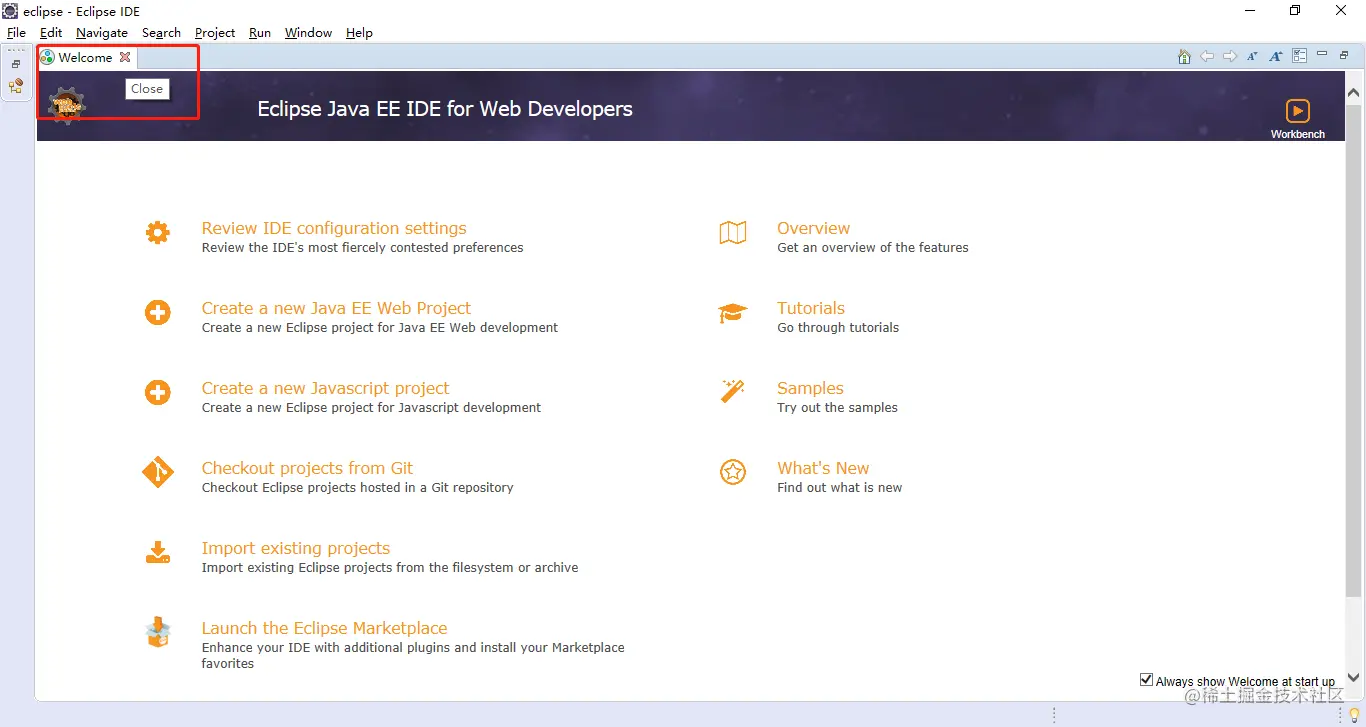The width and height of the screenshot is (1366, 727).
Task: Click the Import download-tray icon
Action: (158, 553)
